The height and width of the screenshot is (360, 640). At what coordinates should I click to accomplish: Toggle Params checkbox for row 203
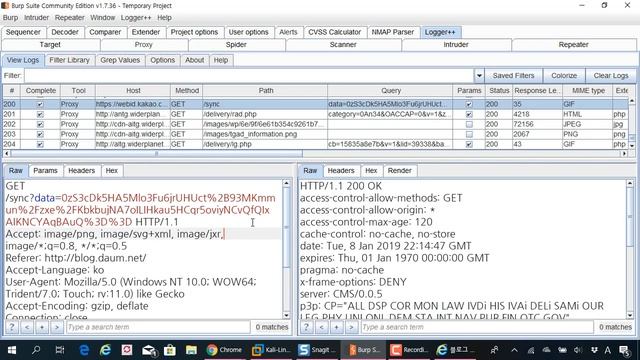click(469, 134)
